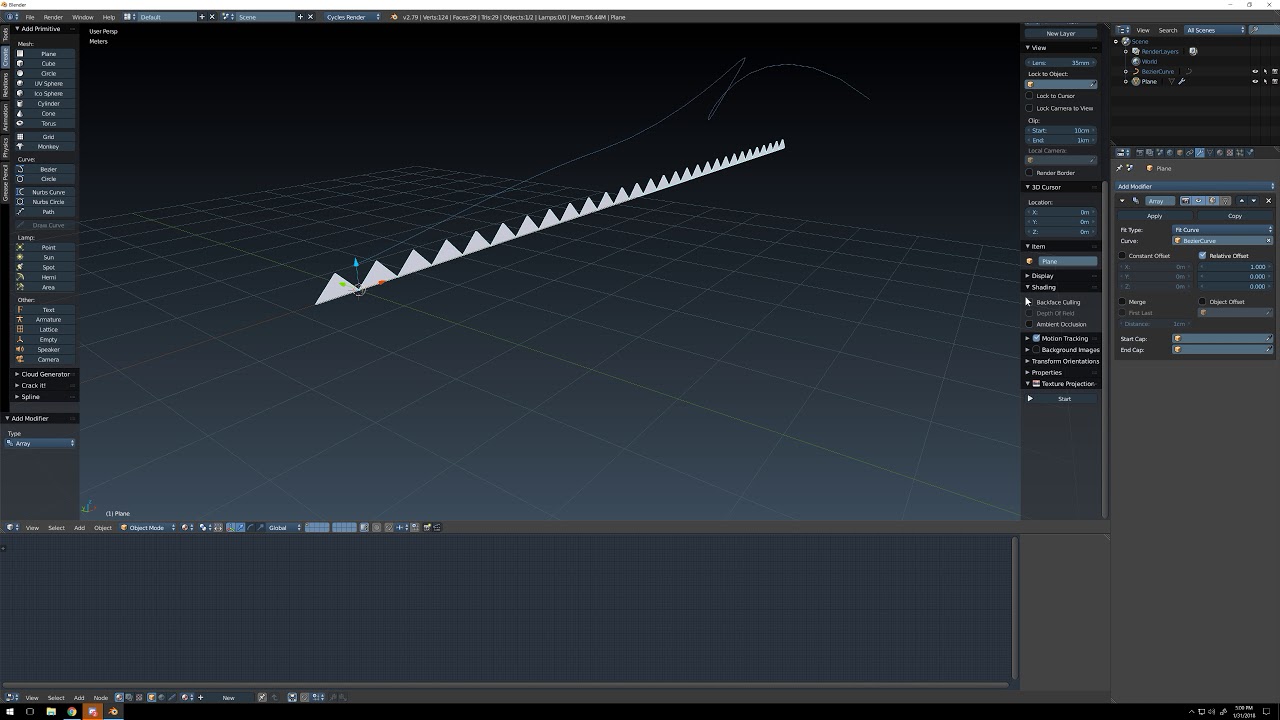The width and height of the screenshot is (1280, 720).
Task: Open the Window menu
Action: click(x=83, y=17)
